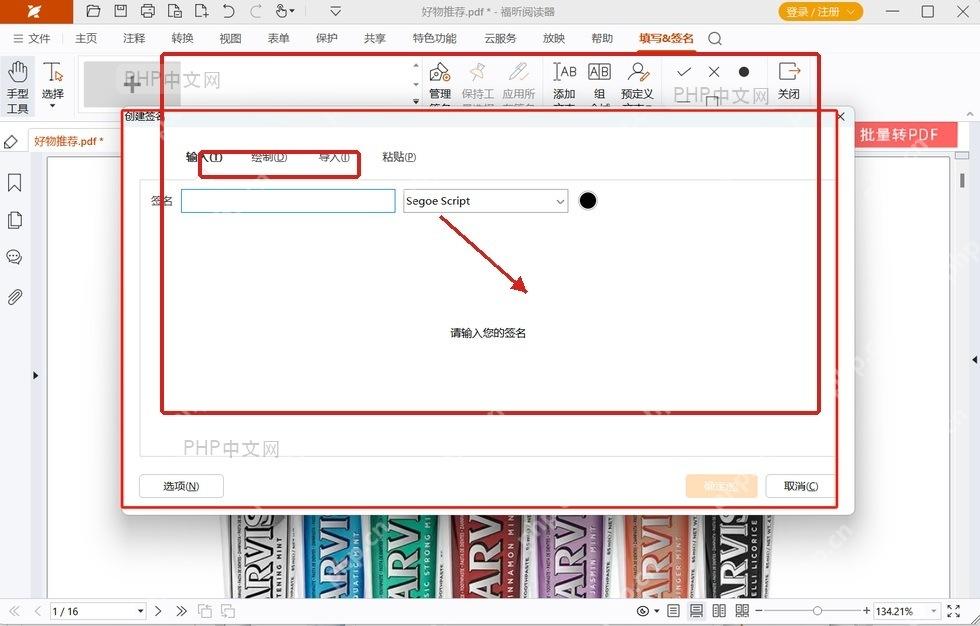Insert a dot symbol from ribbon

[x=744, y=72]
